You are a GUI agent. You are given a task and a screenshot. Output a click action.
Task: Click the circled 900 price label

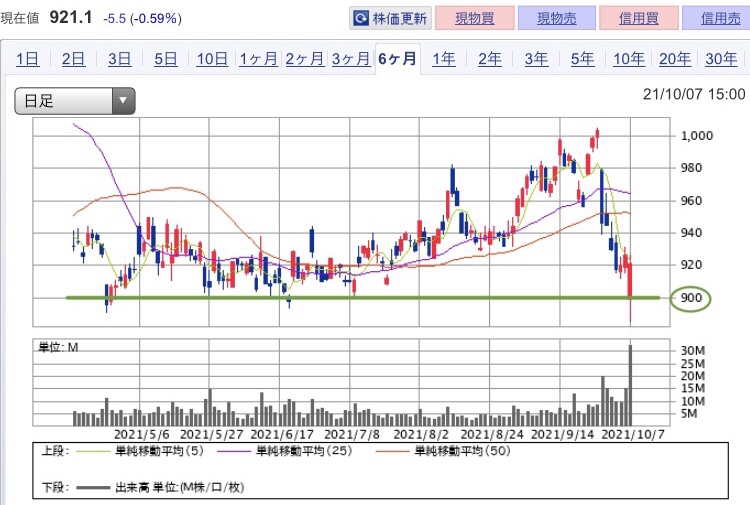point(691,299)
